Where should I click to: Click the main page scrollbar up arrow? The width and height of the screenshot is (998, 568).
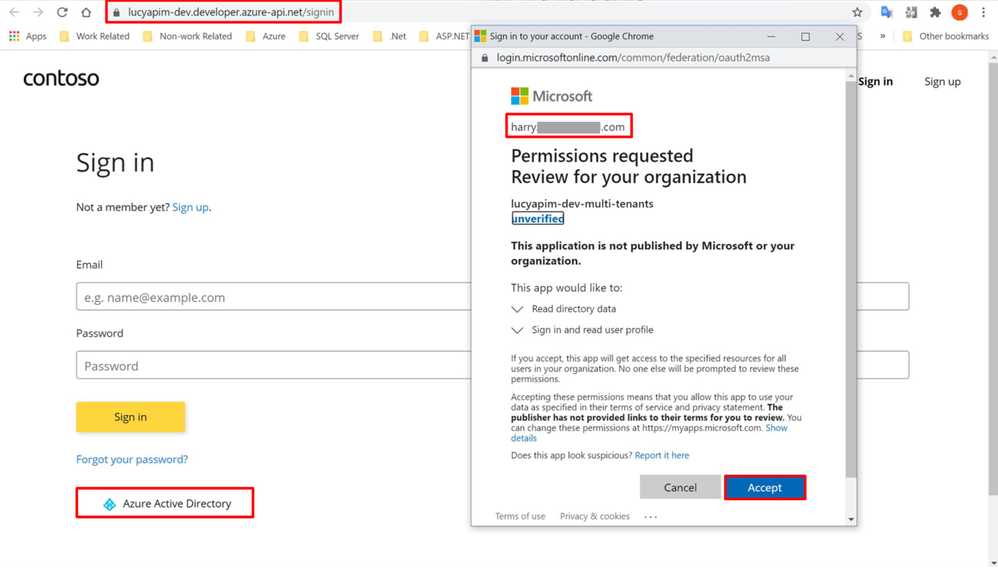tap(993, 58)
